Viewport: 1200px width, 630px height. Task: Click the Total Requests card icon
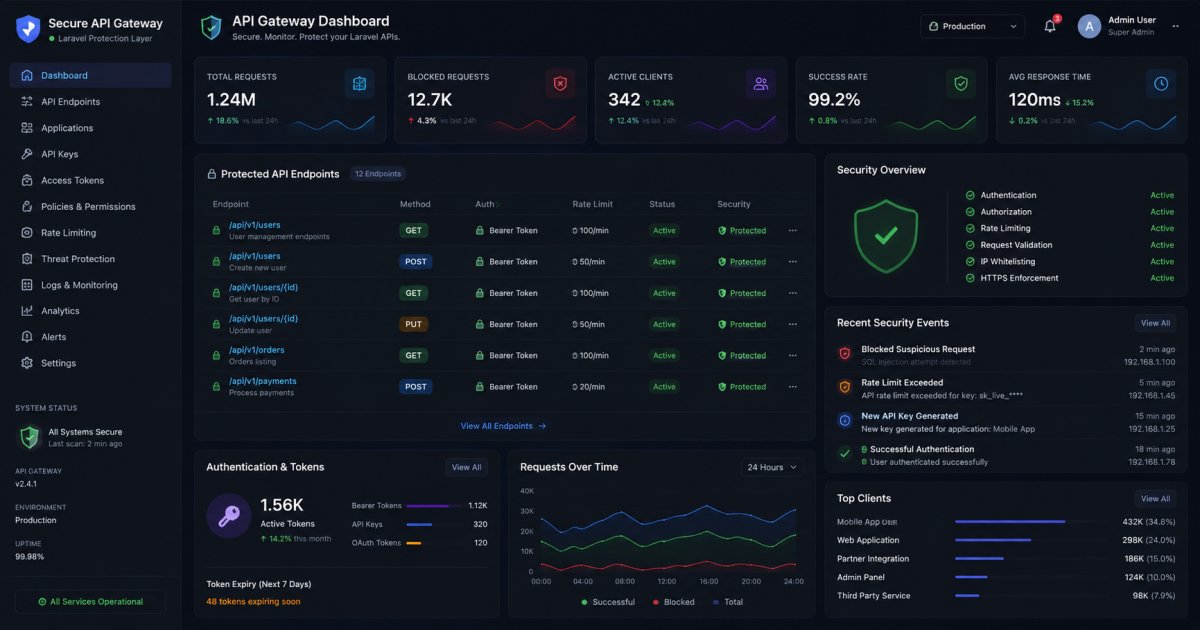coord(360,84)
